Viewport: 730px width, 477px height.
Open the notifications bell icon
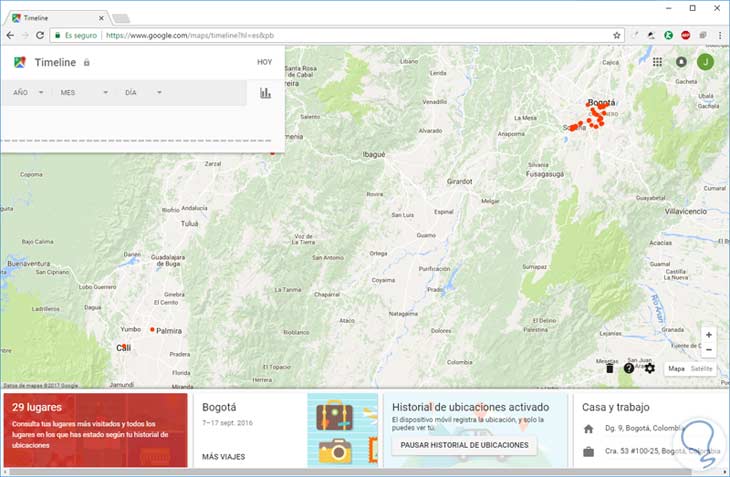(x=681, y=62)
